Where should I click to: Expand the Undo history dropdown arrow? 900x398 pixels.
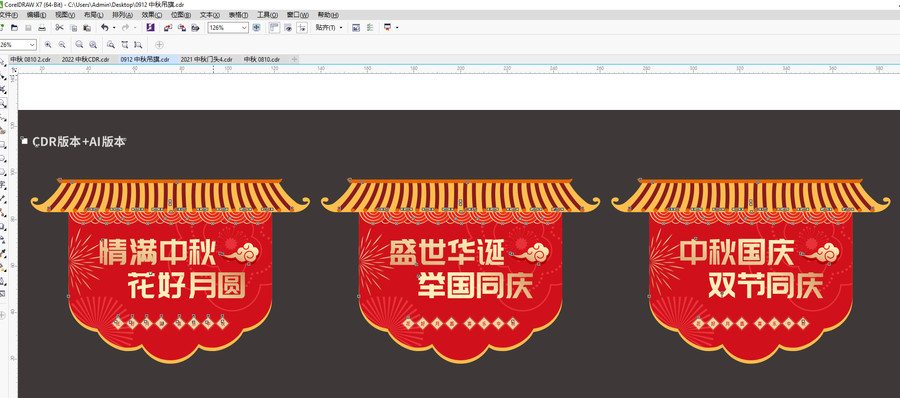coord(114,28)
